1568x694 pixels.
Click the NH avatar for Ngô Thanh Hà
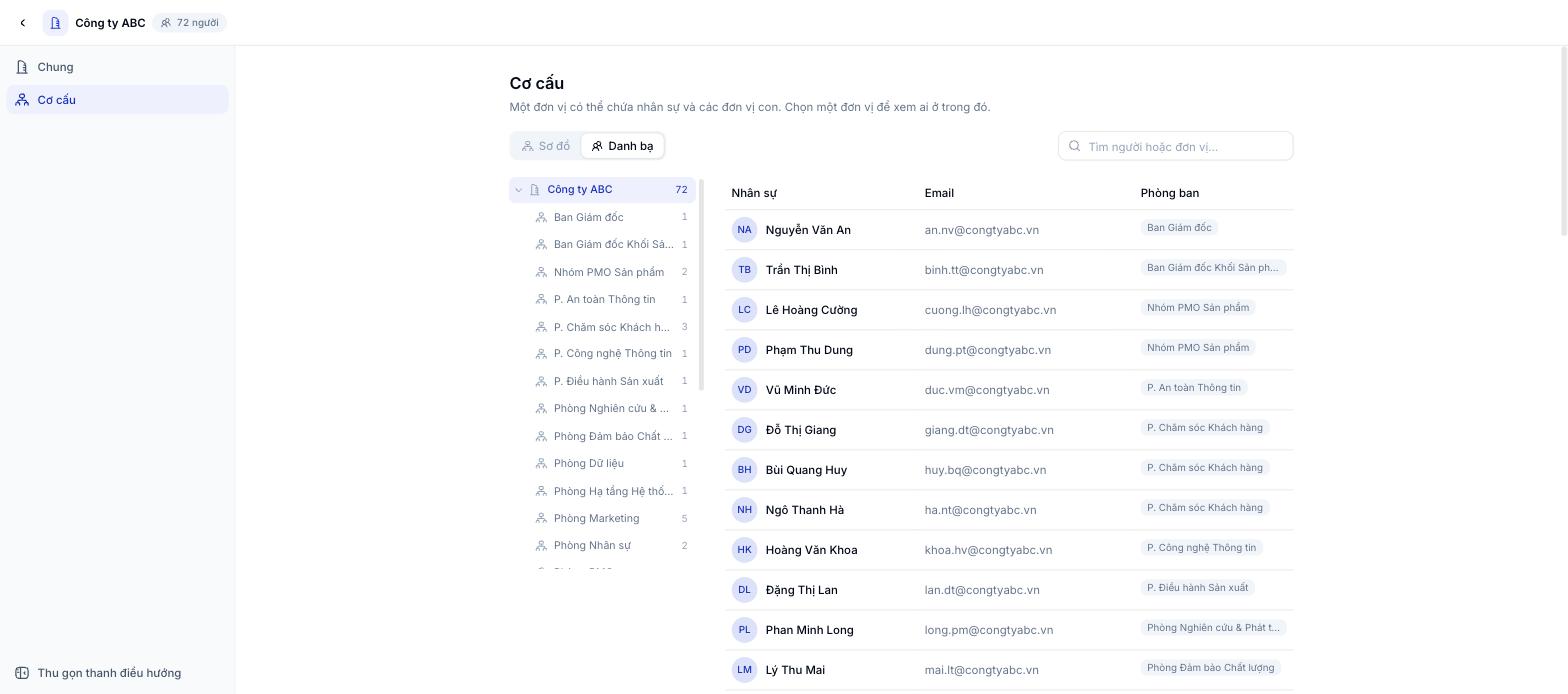point(744,510)
